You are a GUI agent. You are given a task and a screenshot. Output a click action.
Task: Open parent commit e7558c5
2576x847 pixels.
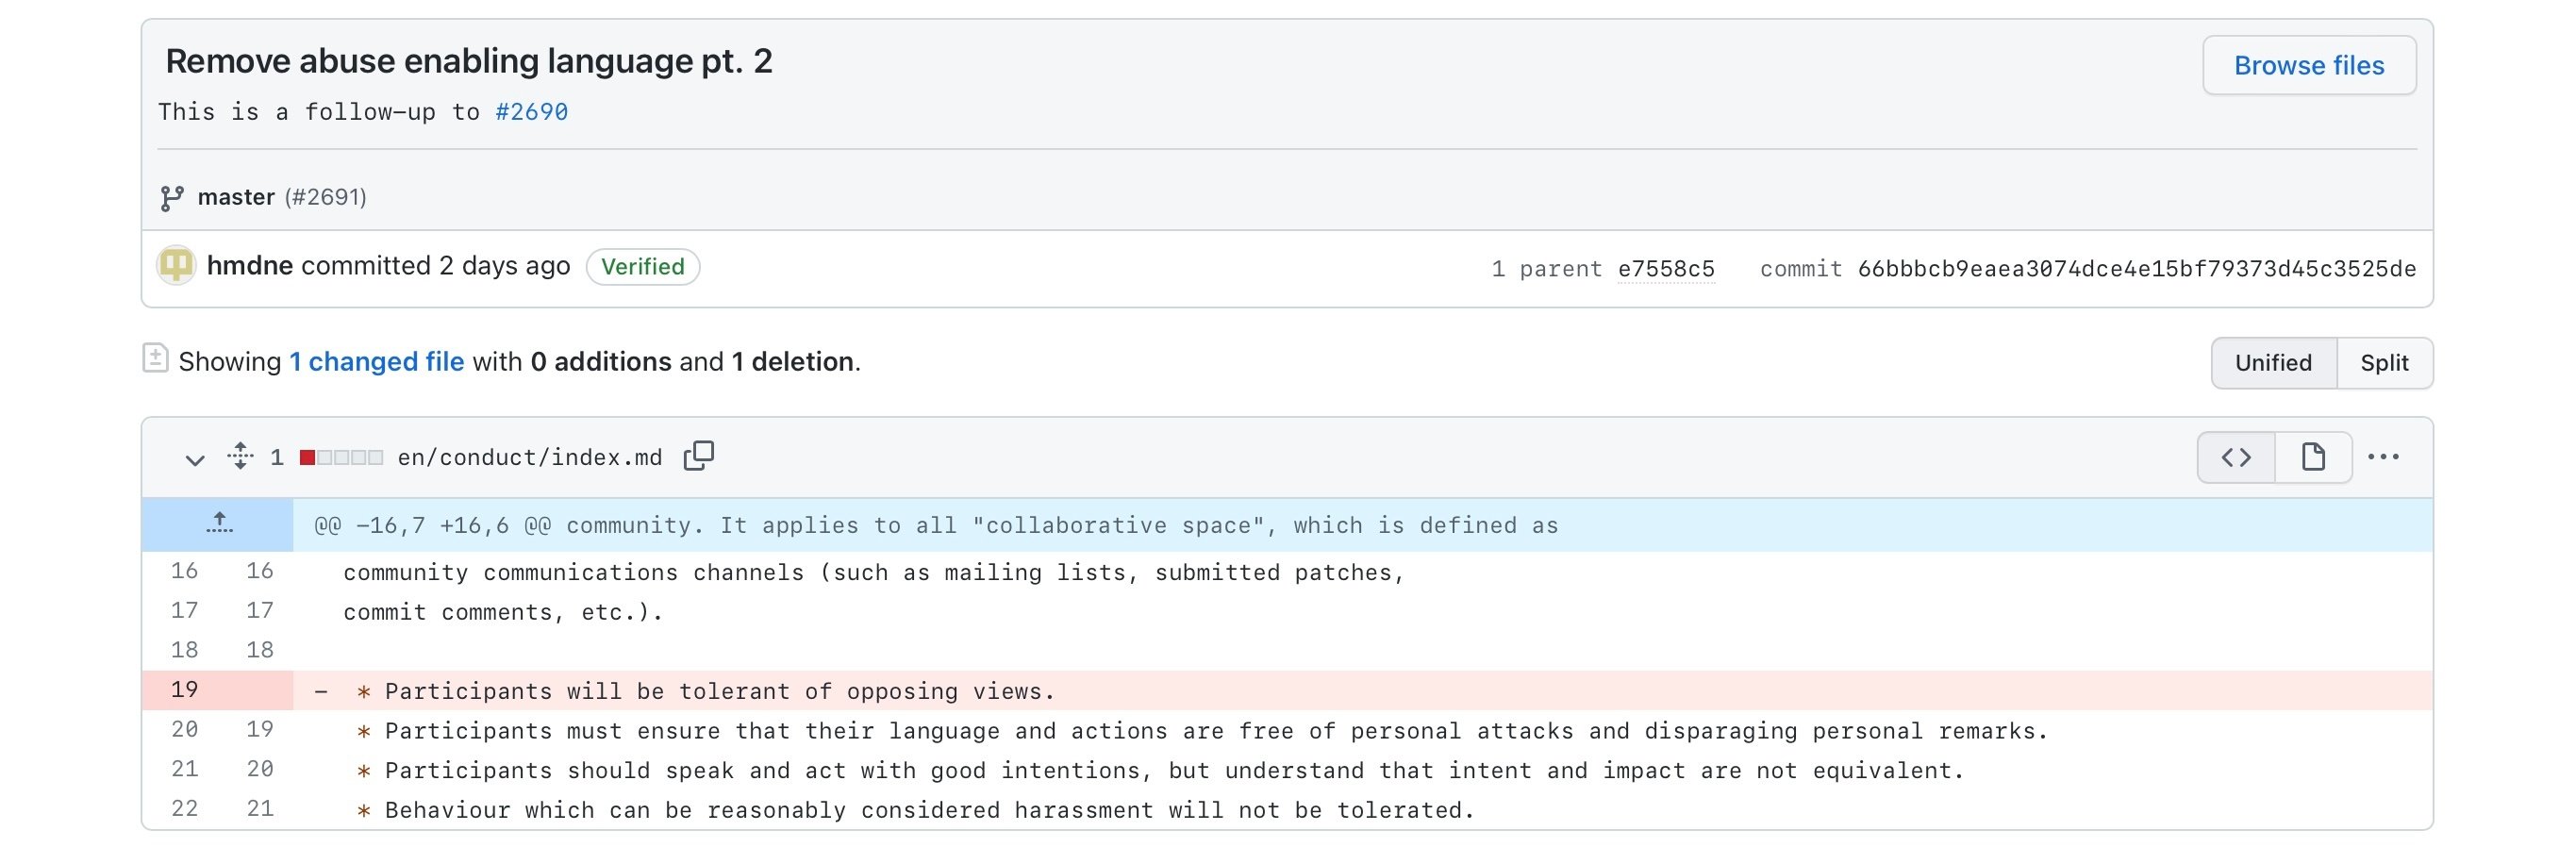[1666, 269]
